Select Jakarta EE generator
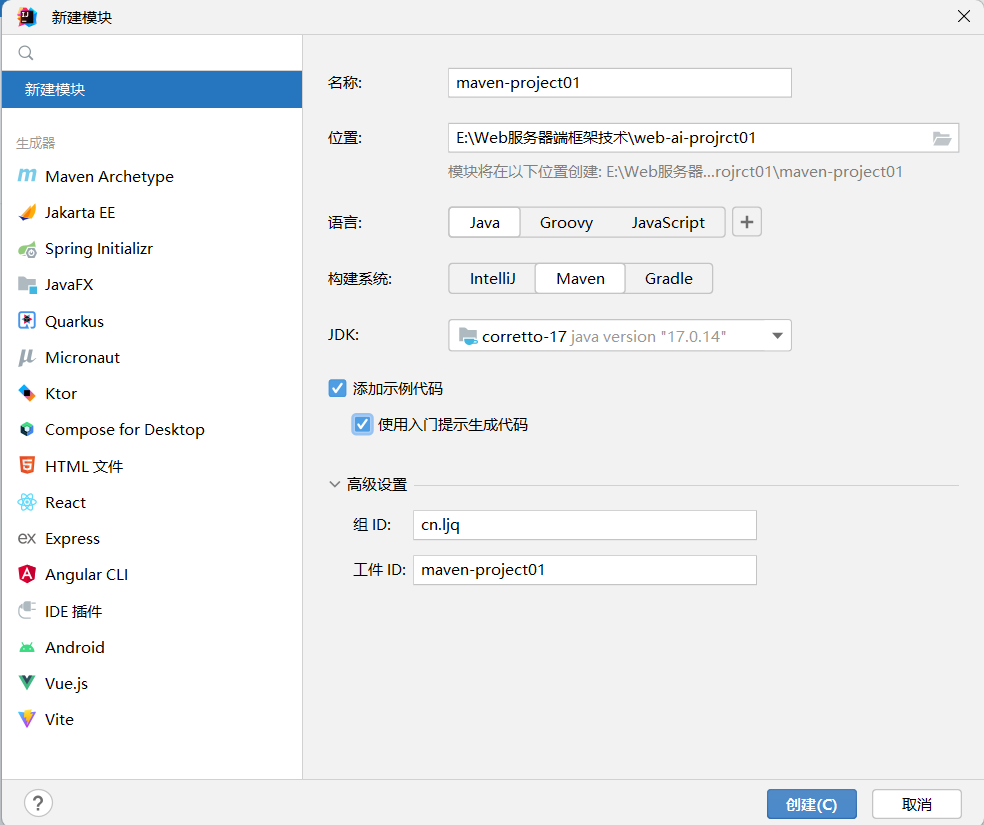The image size is (984, 825). [152, 213]
